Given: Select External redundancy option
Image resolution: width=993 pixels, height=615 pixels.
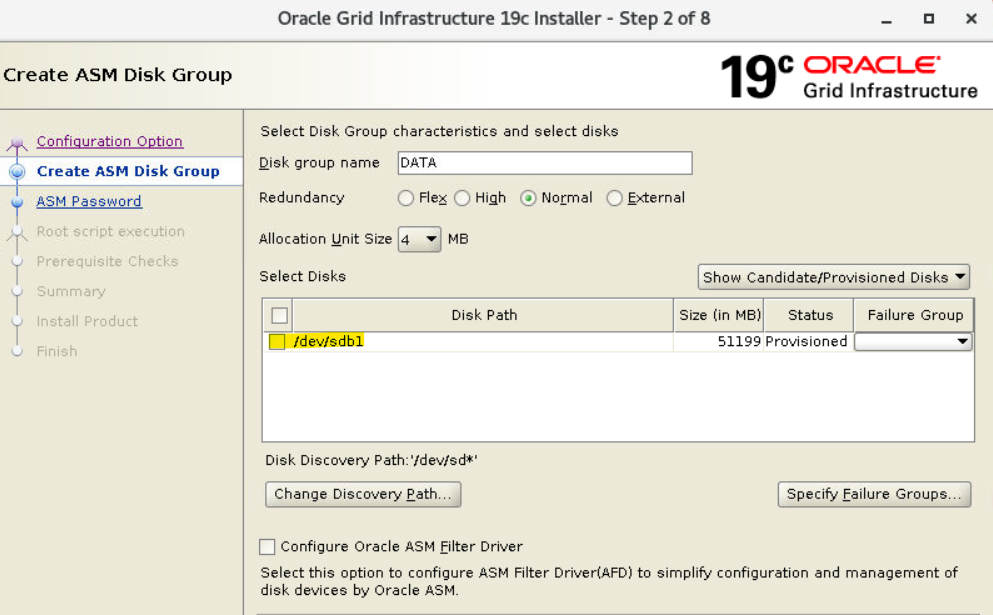Looking at the screenshot, I should click(615, 198).
